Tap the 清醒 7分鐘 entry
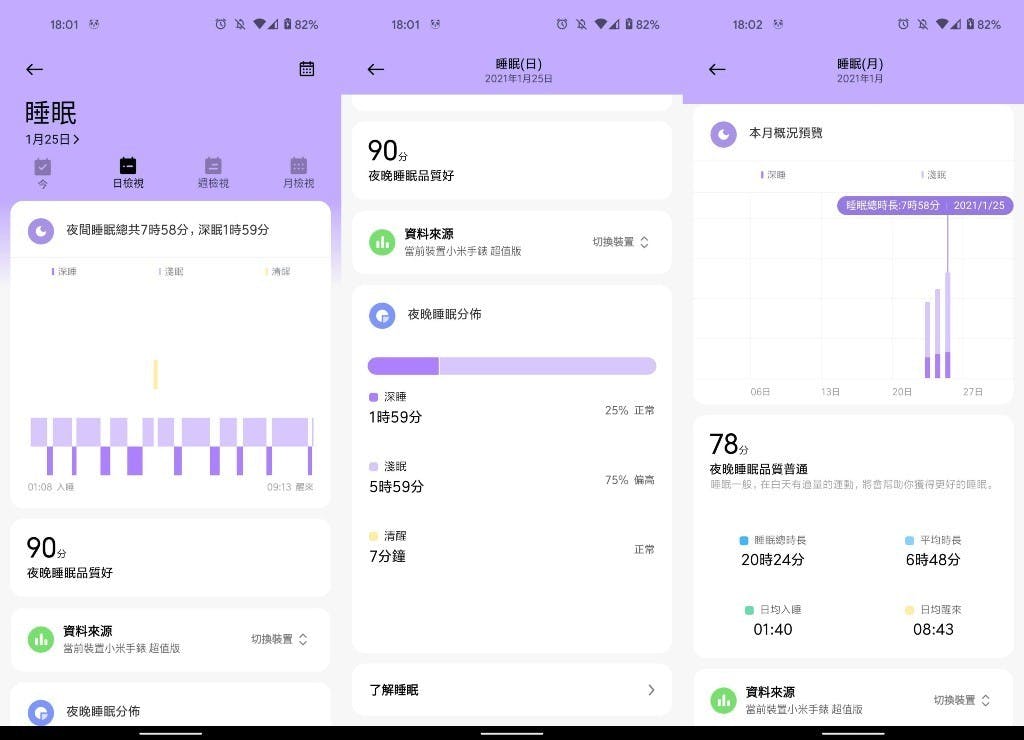This screenshot has height=740, width=1024. tap(388, 548)
